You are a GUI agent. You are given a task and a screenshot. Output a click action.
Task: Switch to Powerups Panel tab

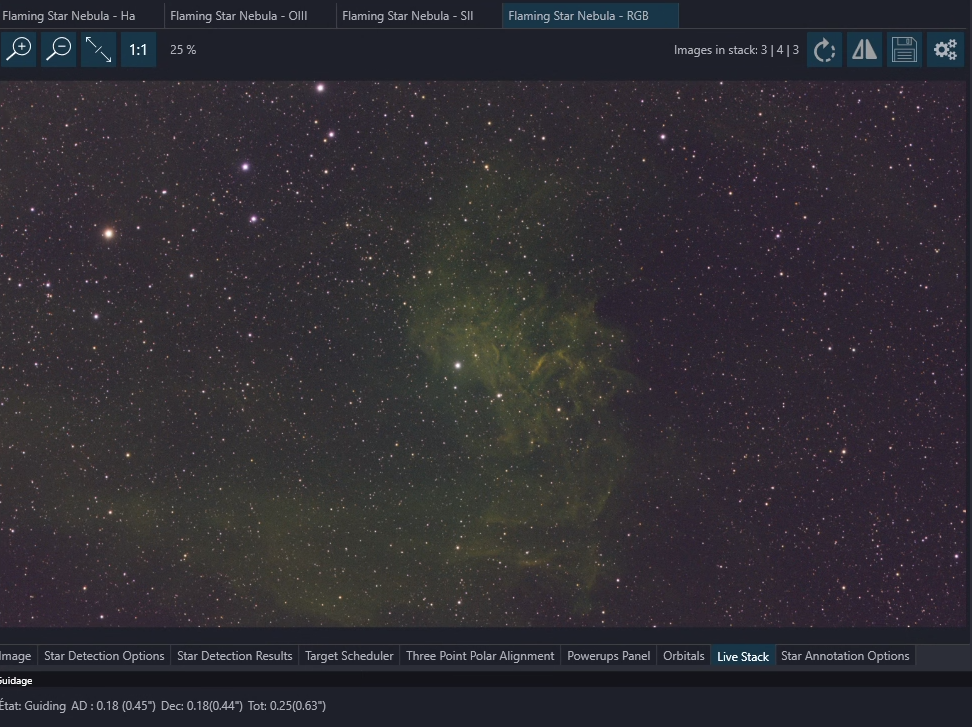pyautogui.click(x=608, y=656)
